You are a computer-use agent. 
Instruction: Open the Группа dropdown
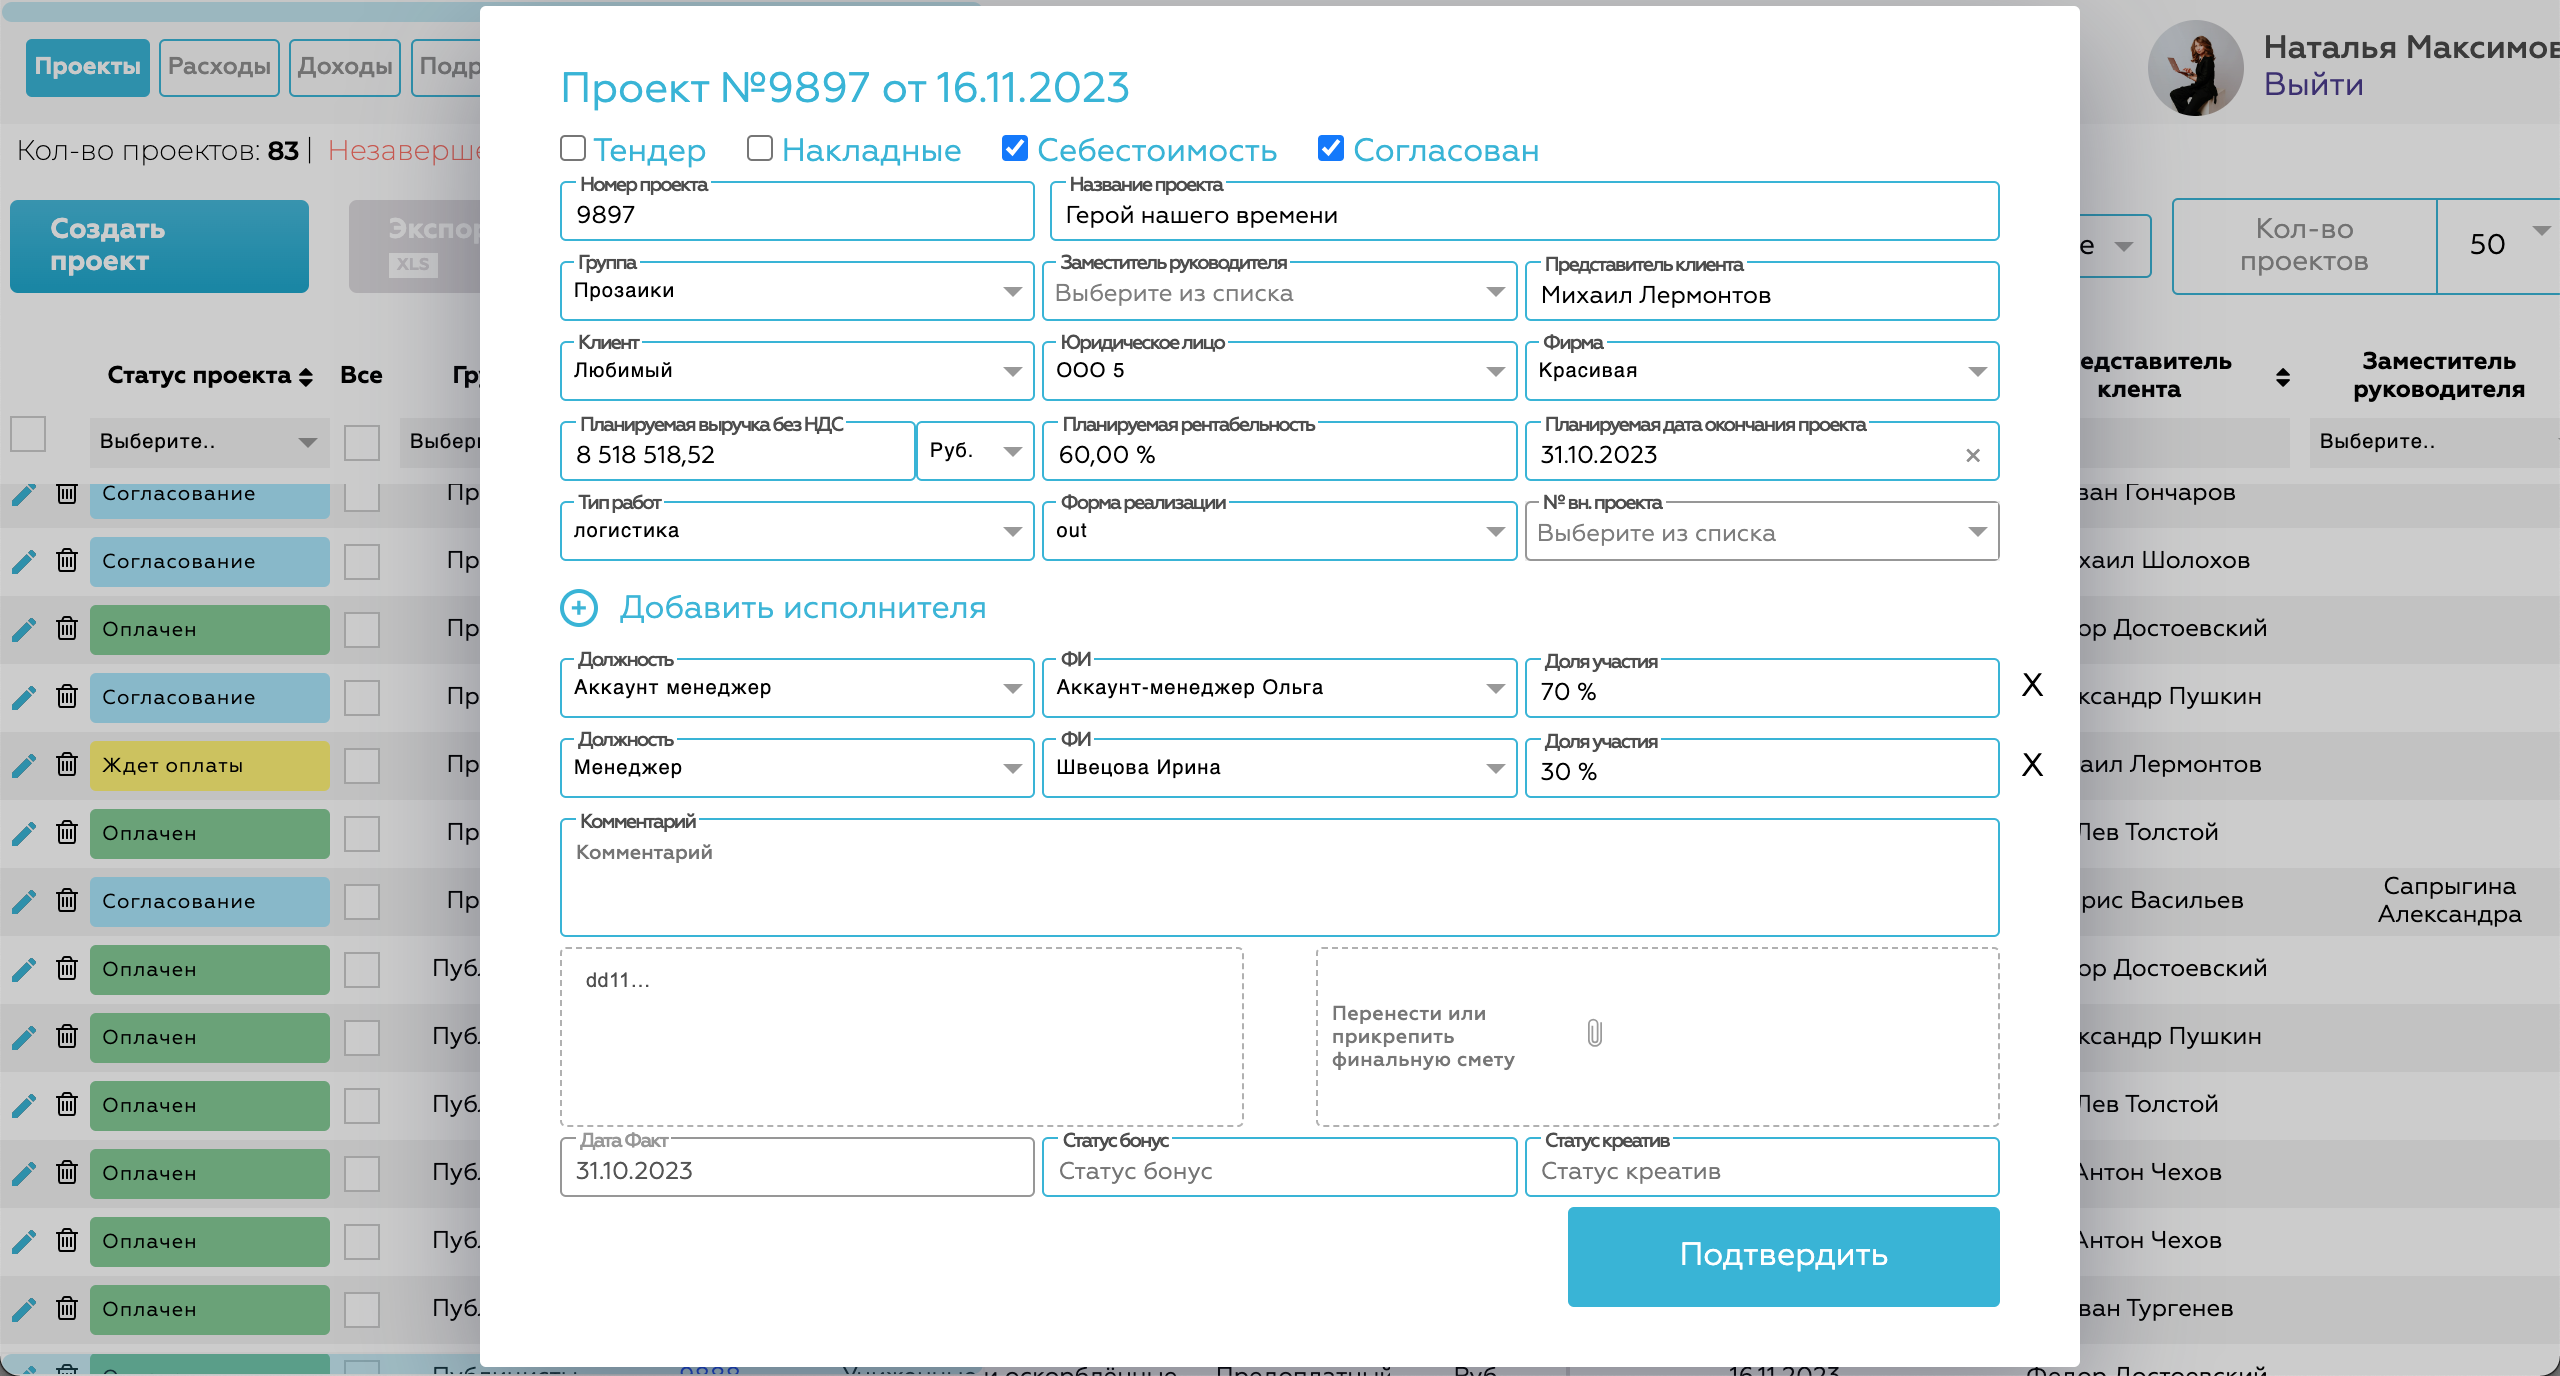[796, 291]
